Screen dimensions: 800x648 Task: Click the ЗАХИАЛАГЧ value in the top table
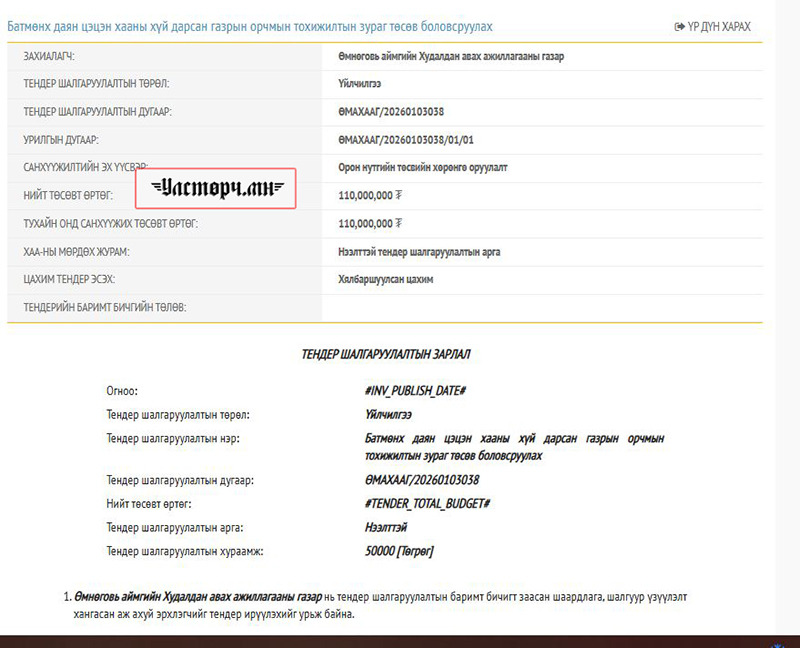(451, 56)
